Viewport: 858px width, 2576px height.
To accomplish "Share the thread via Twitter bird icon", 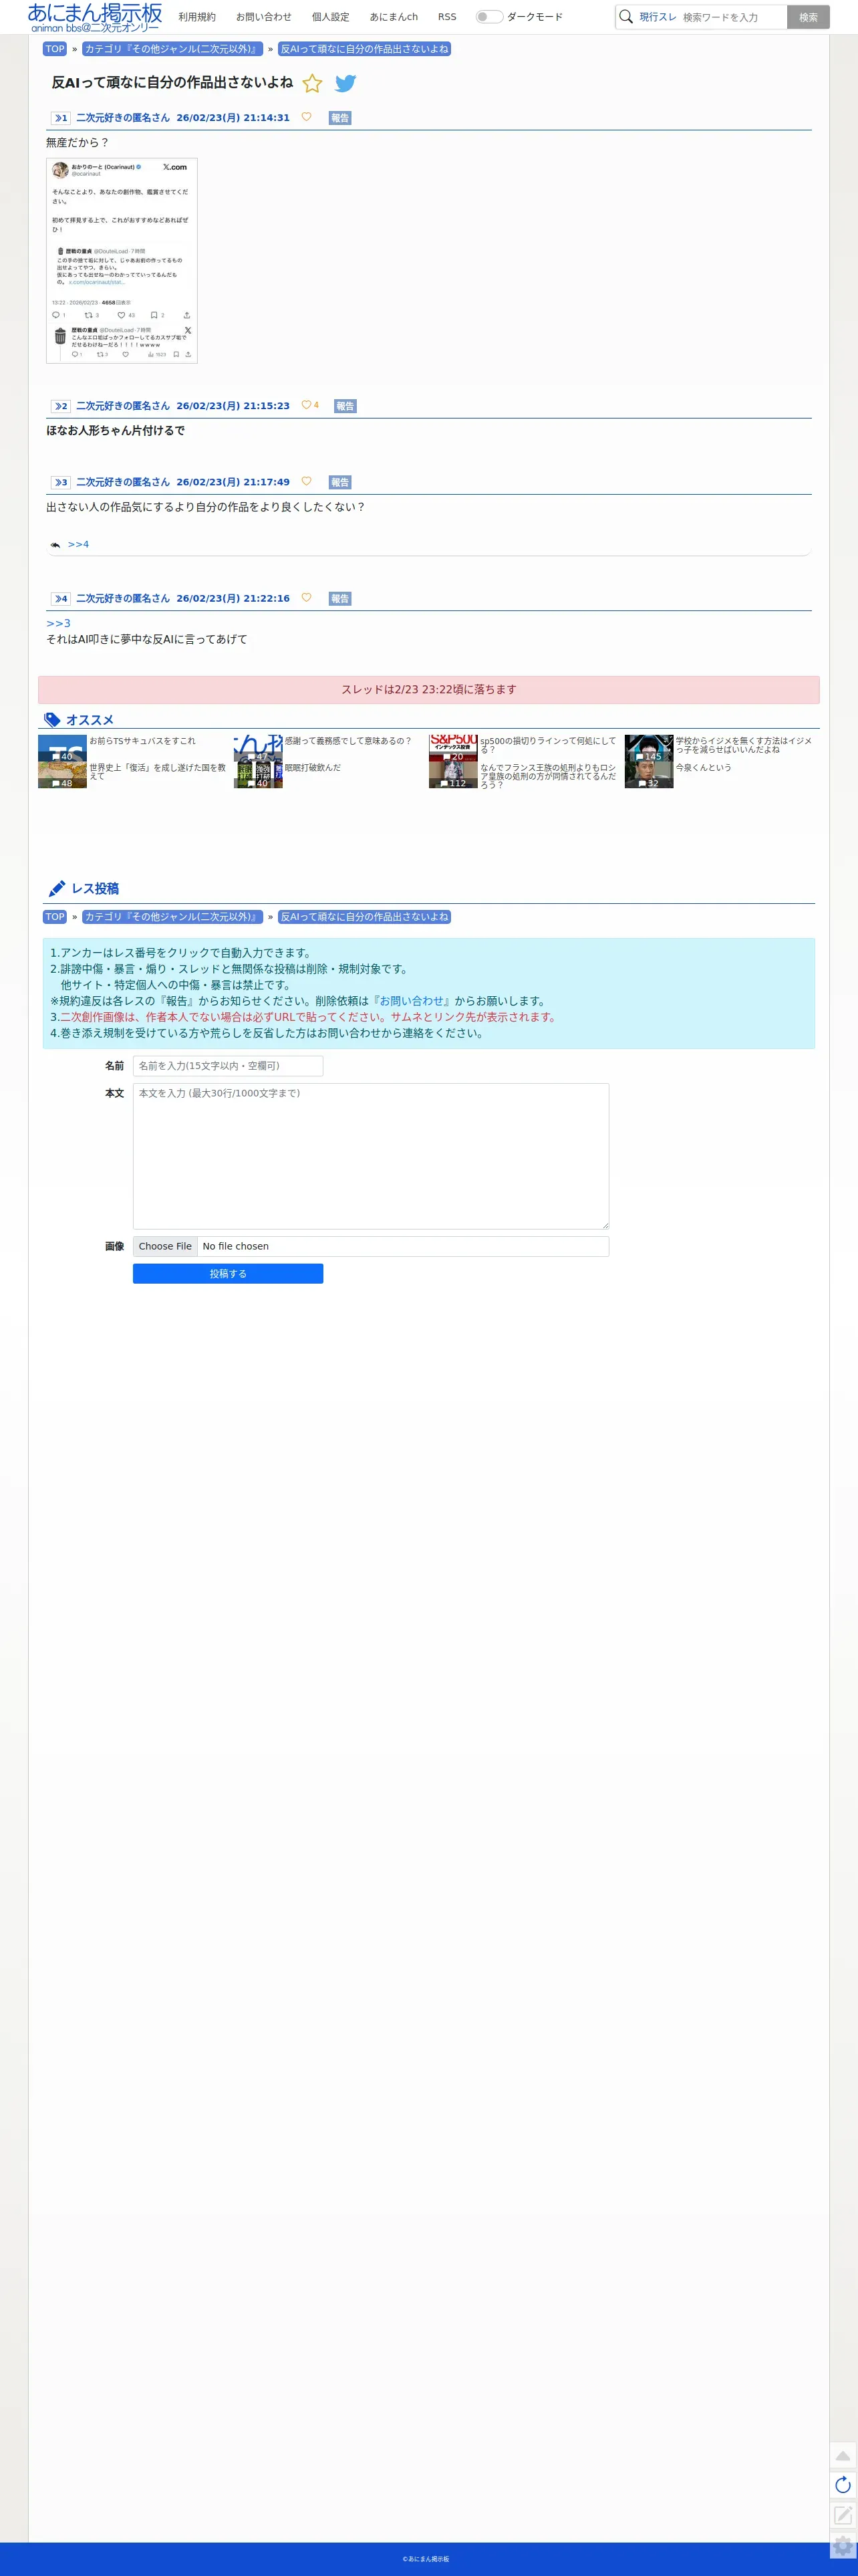I will point(346,84).
